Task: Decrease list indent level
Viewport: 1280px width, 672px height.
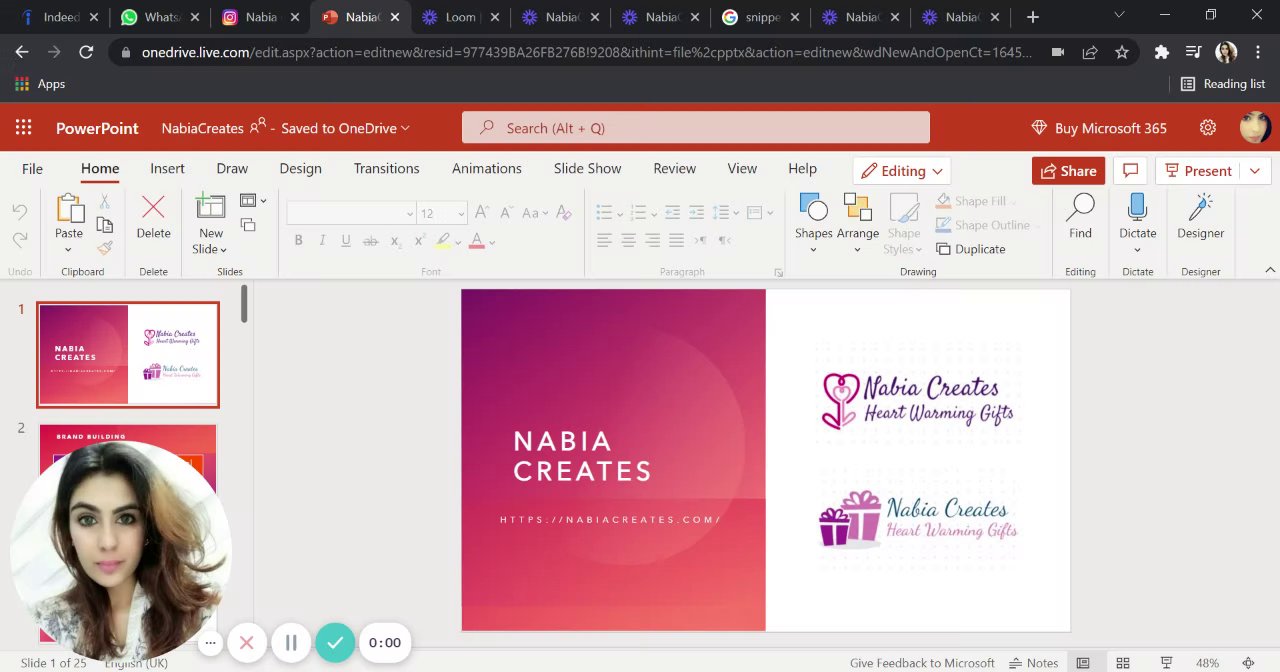Action: click(x=672, y=212)
